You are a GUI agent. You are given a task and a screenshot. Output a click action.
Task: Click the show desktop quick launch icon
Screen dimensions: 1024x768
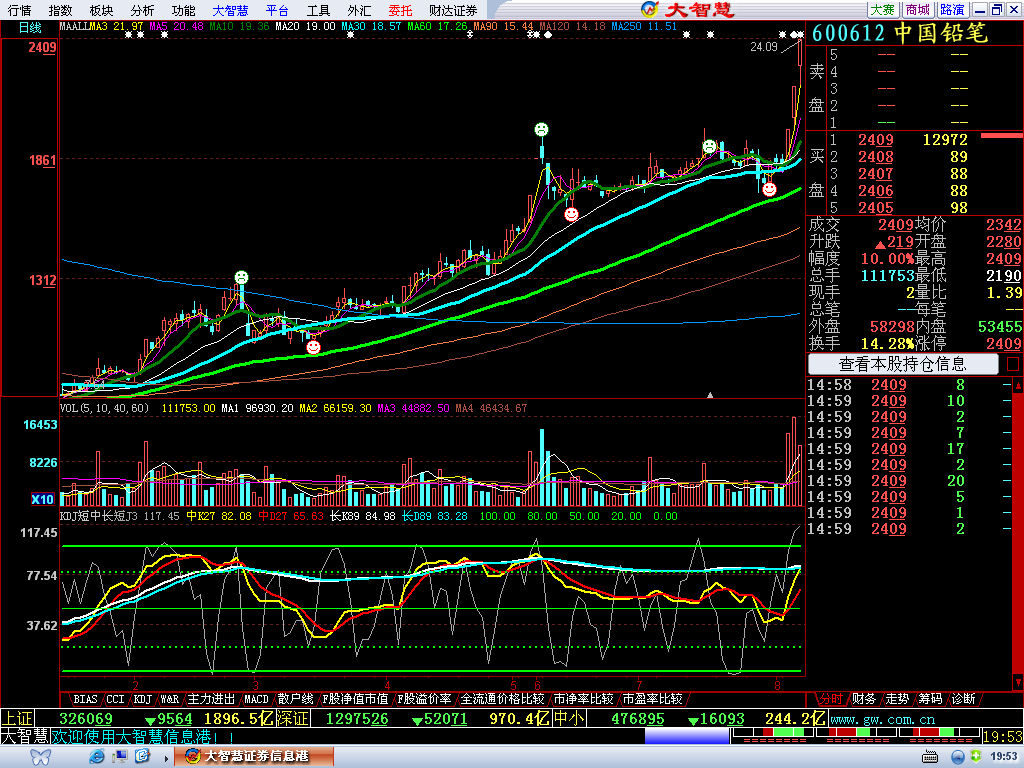[120, 757]
